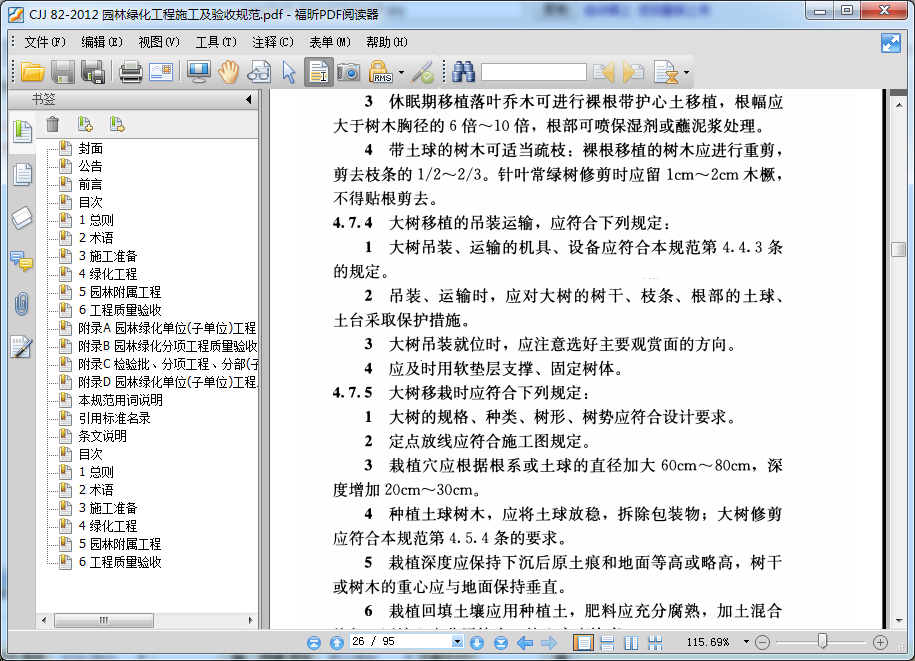This screenshot has height=661, width=915.
Task: Open the 编辑(E) menu
Action: (x=102, y=42)
